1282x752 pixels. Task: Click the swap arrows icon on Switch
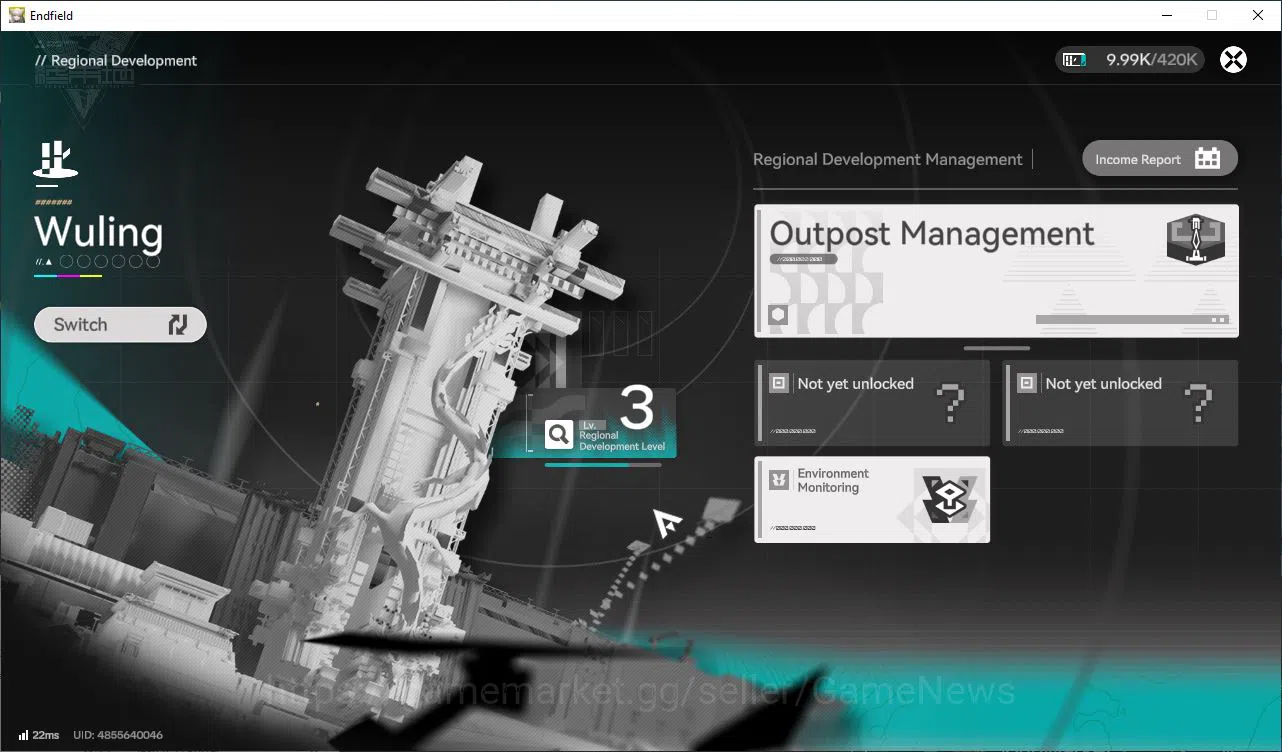[178, 325]
